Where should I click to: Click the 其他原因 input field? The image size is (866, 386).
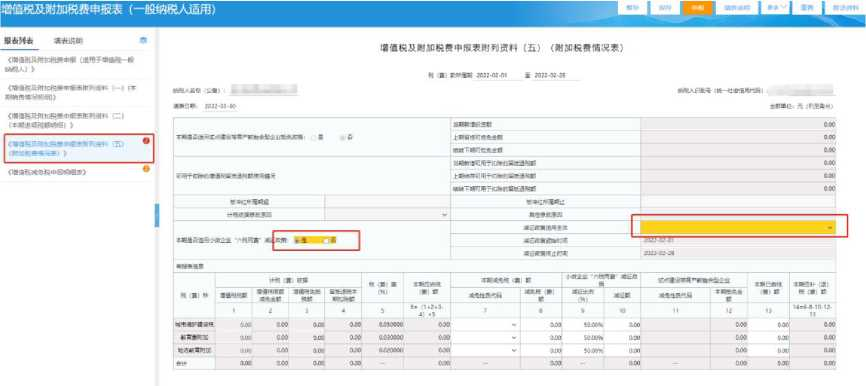(x=738, y=214)
